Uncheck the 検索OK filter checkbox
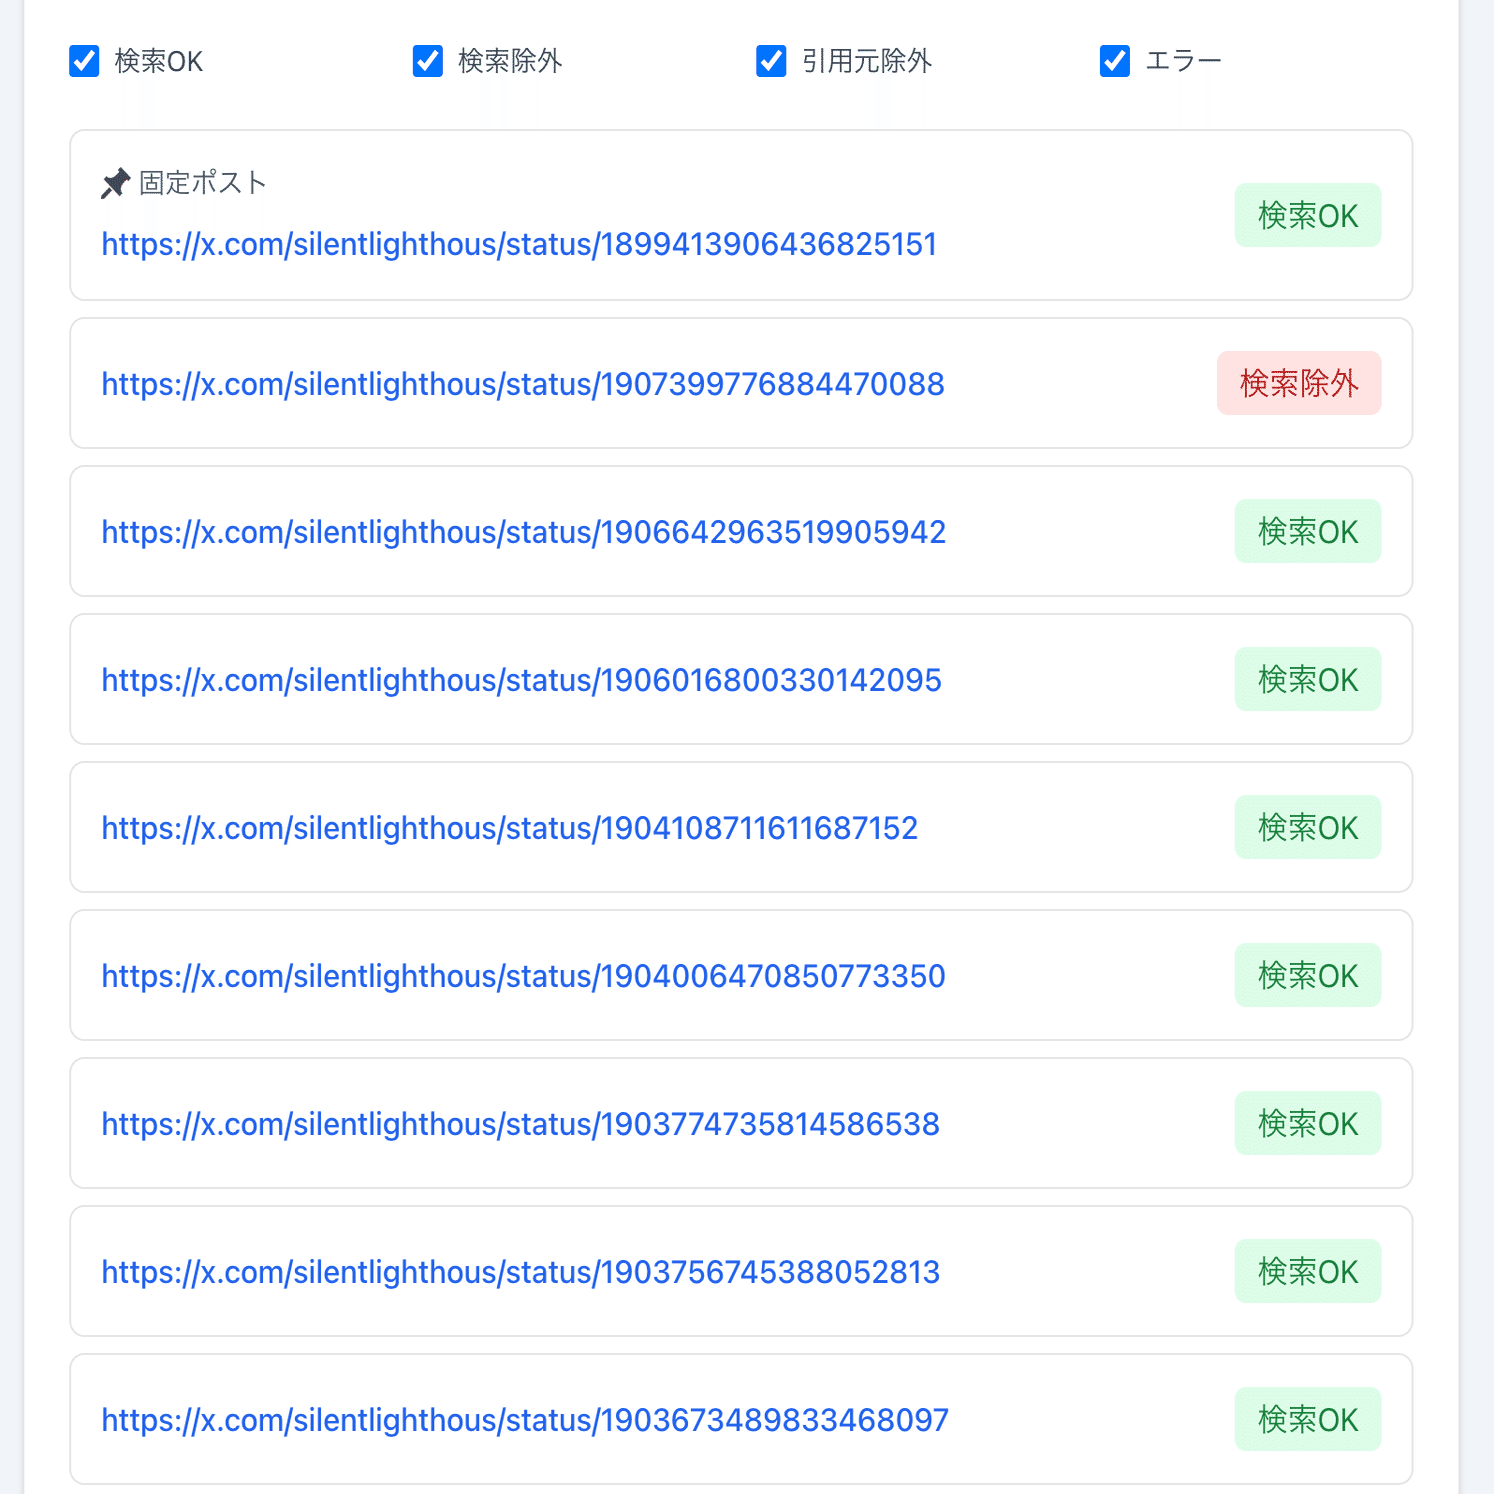This screenshot has width=1494, height=1494. [84, 61]
